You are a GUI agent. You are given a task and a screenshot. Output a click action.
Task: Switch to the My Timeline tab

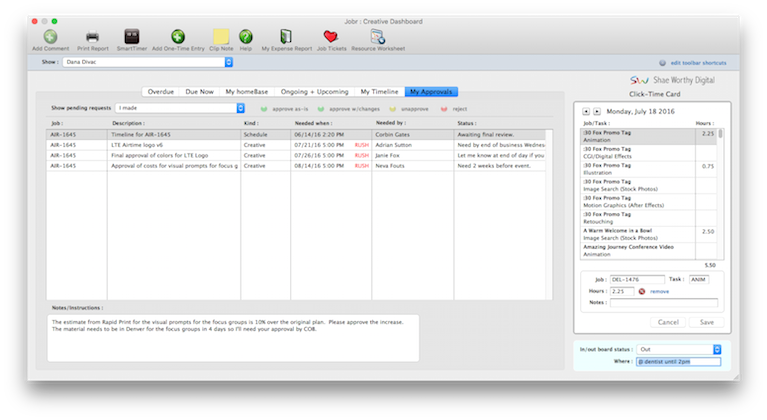(x=378, y=91)
